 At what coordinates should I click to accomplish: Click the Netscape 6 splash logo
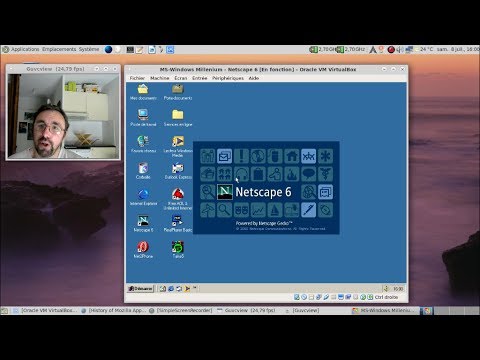[x=225, y=192]
